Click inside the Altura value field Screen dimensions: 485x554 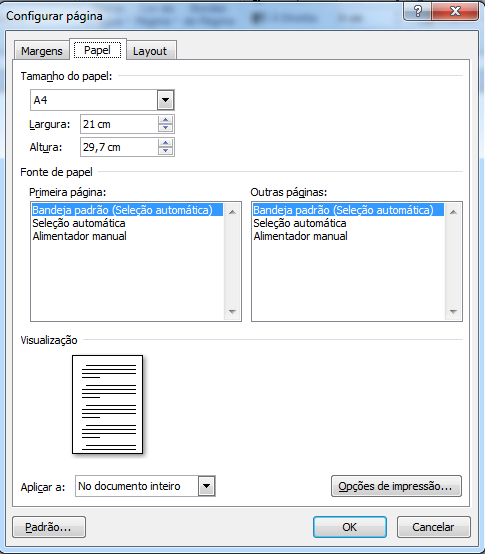click(x=119, y=147)
